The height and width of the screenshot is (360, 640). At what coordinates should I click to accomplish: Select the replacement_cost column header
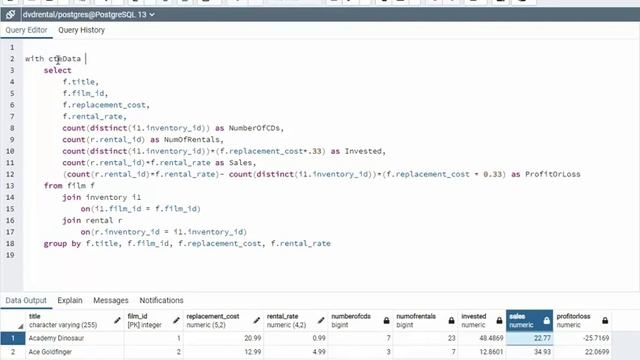click(x=223, y=321)
